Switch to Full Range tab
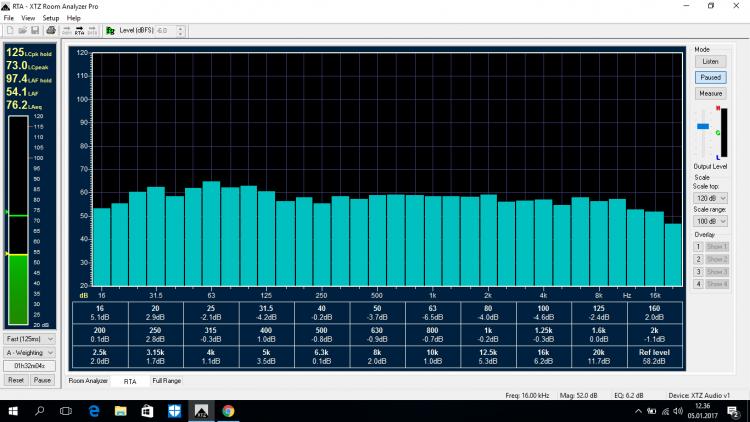 click(166, 381)
